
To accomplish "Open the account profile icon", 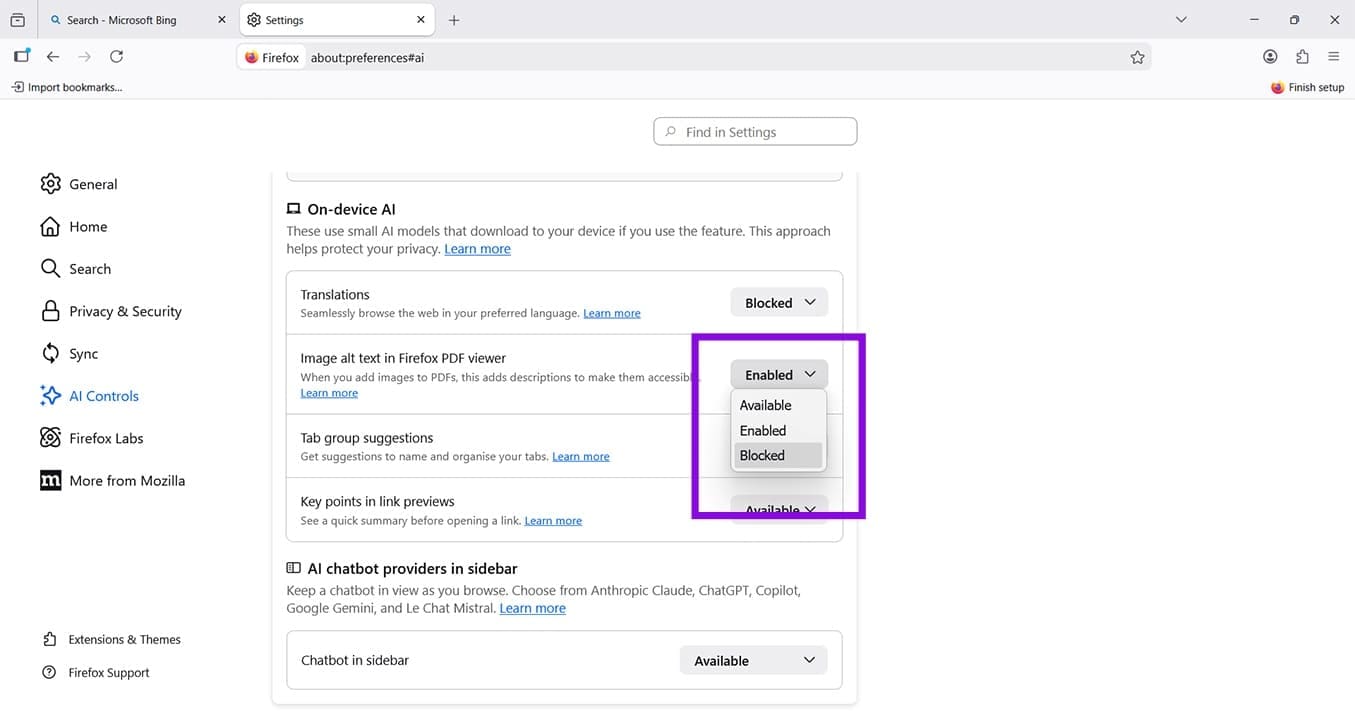I will click(x=1270, y=57).
